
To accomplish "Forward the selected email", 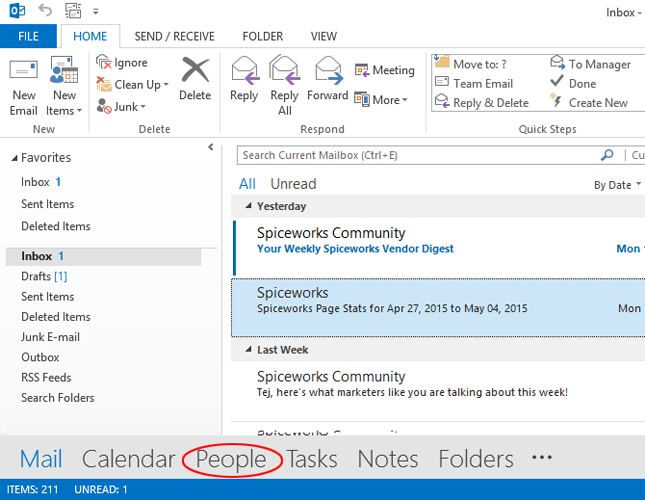I will coord(328,79).
